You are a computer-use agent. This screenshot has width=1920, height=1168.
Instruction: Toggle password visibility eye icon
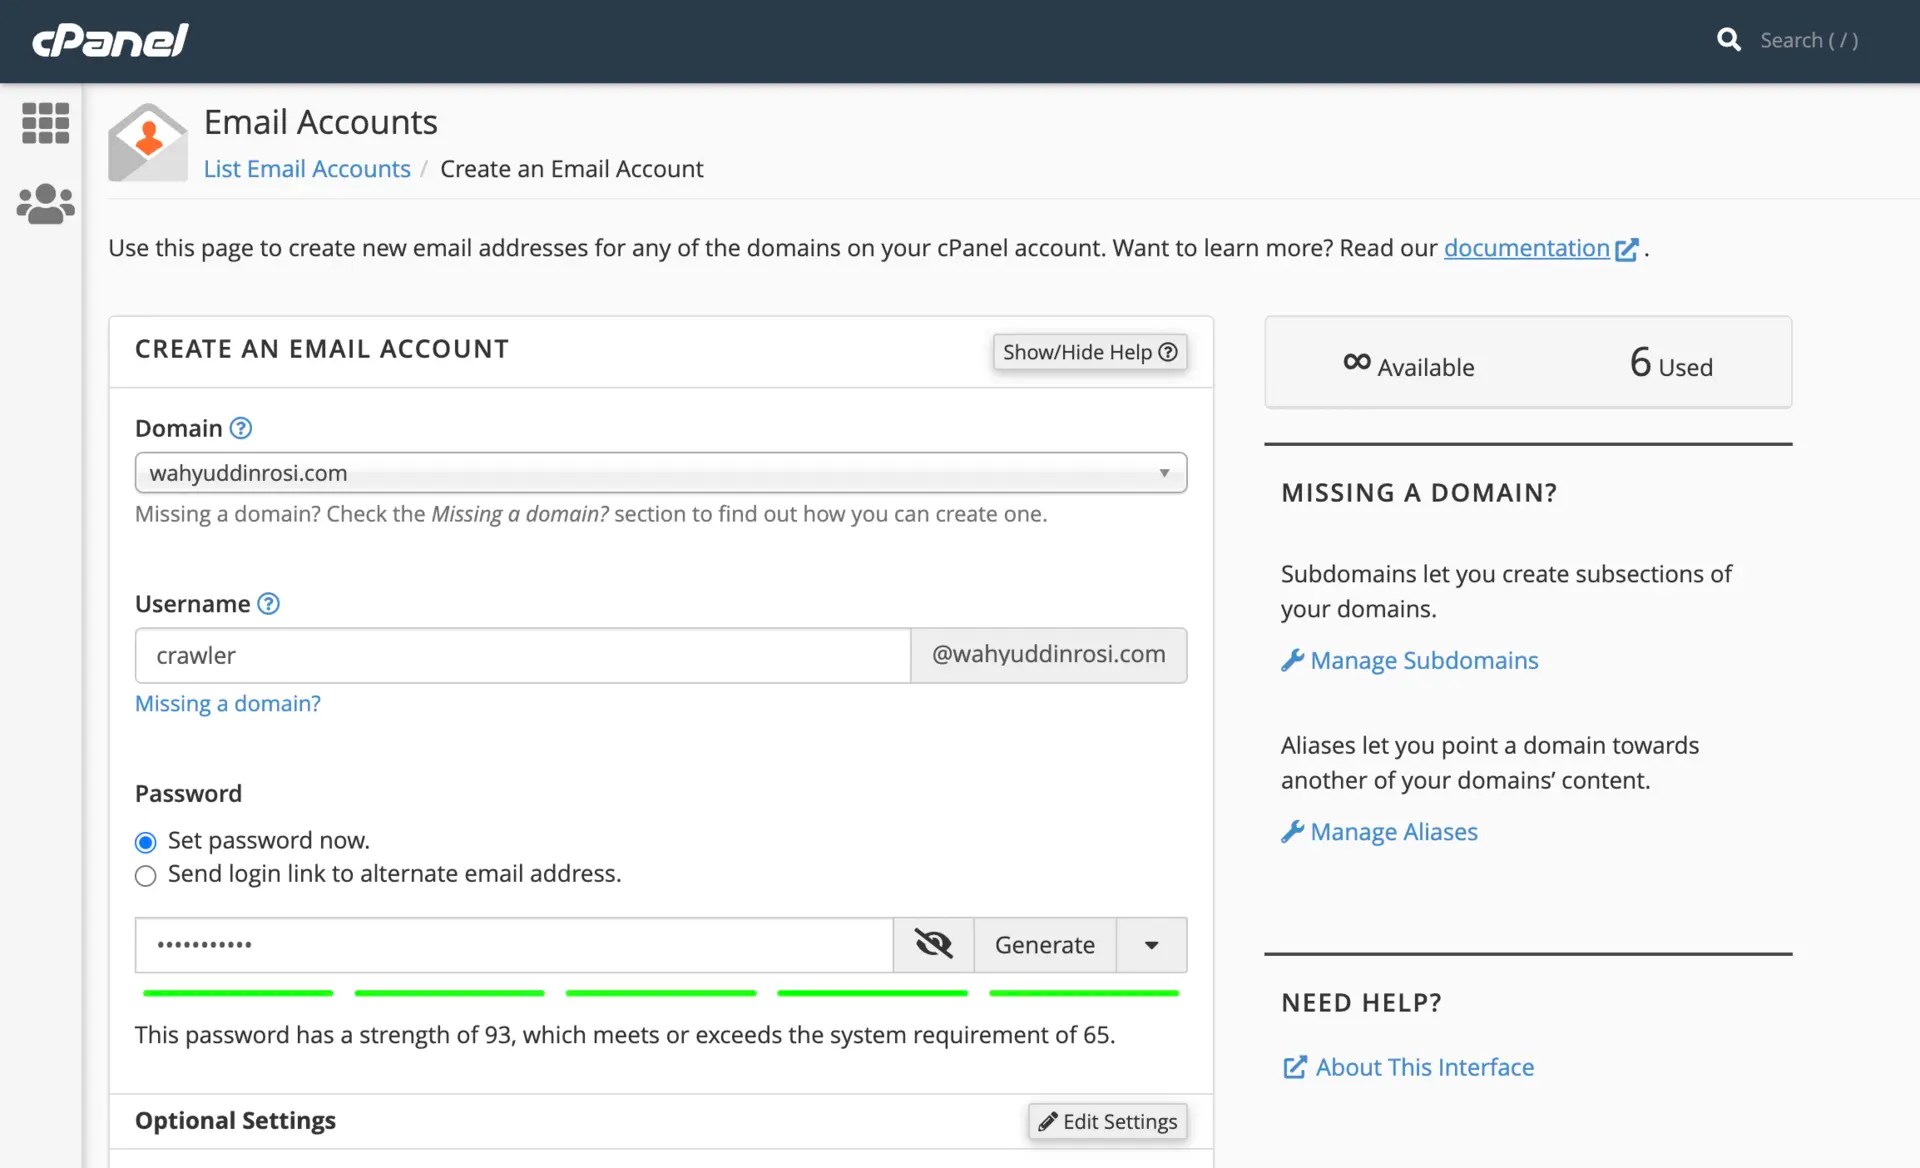click(933, 945)
